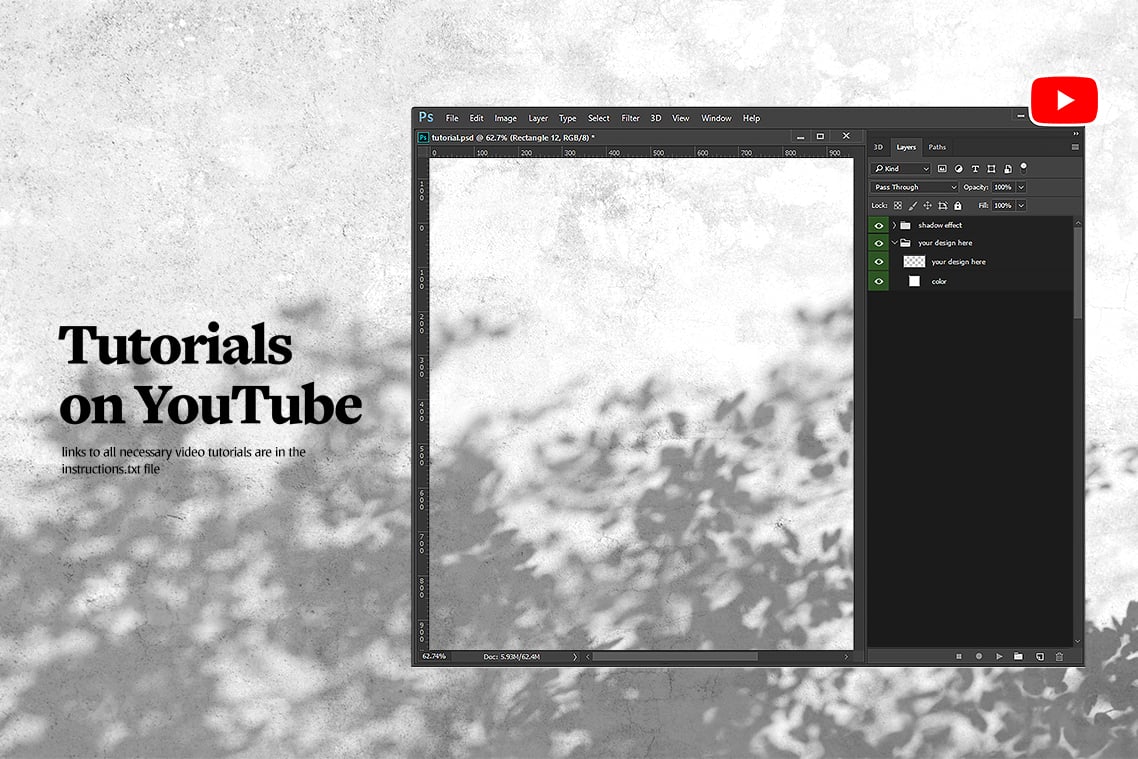The width and height of the screenshot is (1138, 759).
Task: Select the filter for type layers
Action: click(975, 169)
